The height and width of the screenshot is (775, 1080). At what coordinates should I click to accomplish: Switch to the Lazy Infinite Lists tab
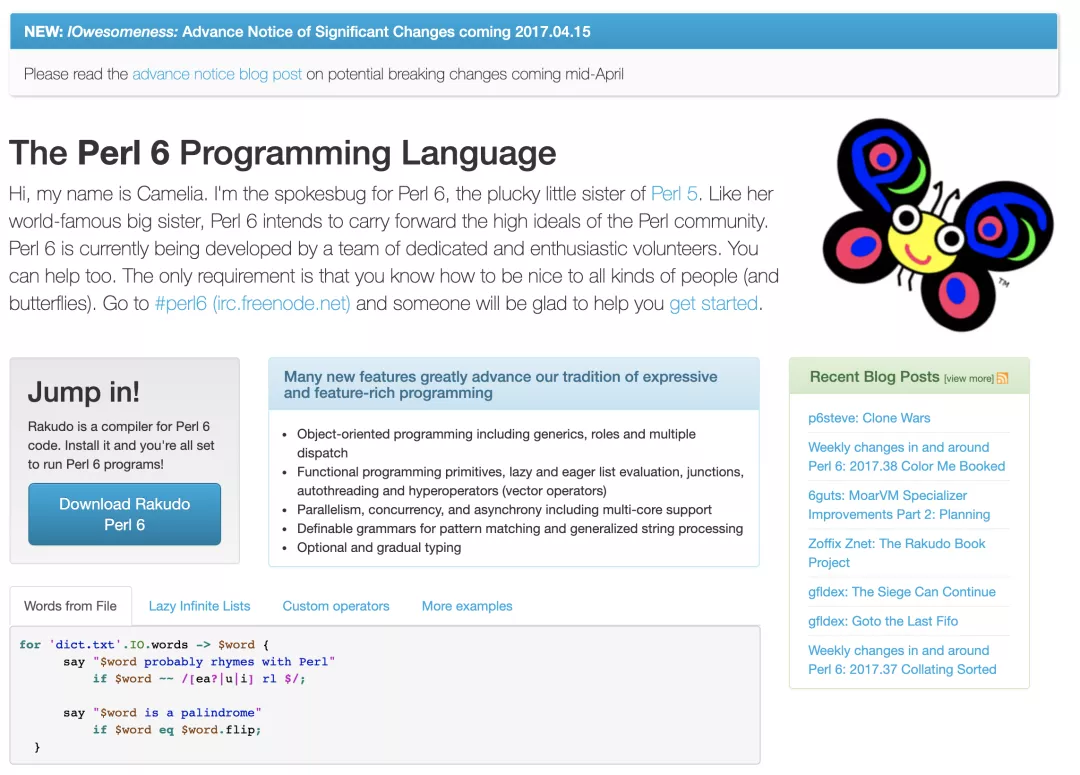pyautogui.click(x=200, y=606)
